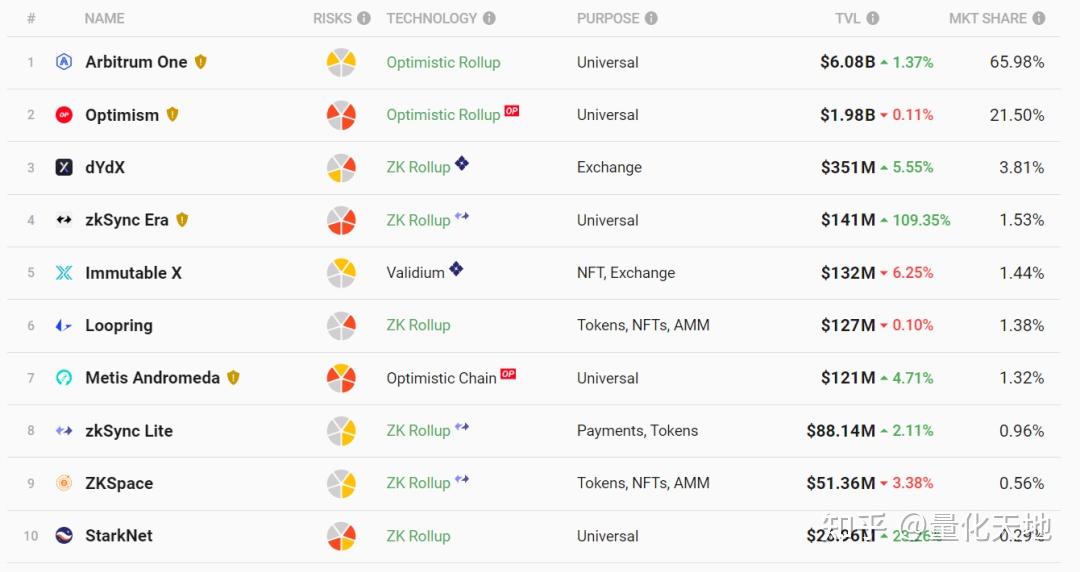Open the zkSync Era project link

pyautogui.click(x=127, y=220)
